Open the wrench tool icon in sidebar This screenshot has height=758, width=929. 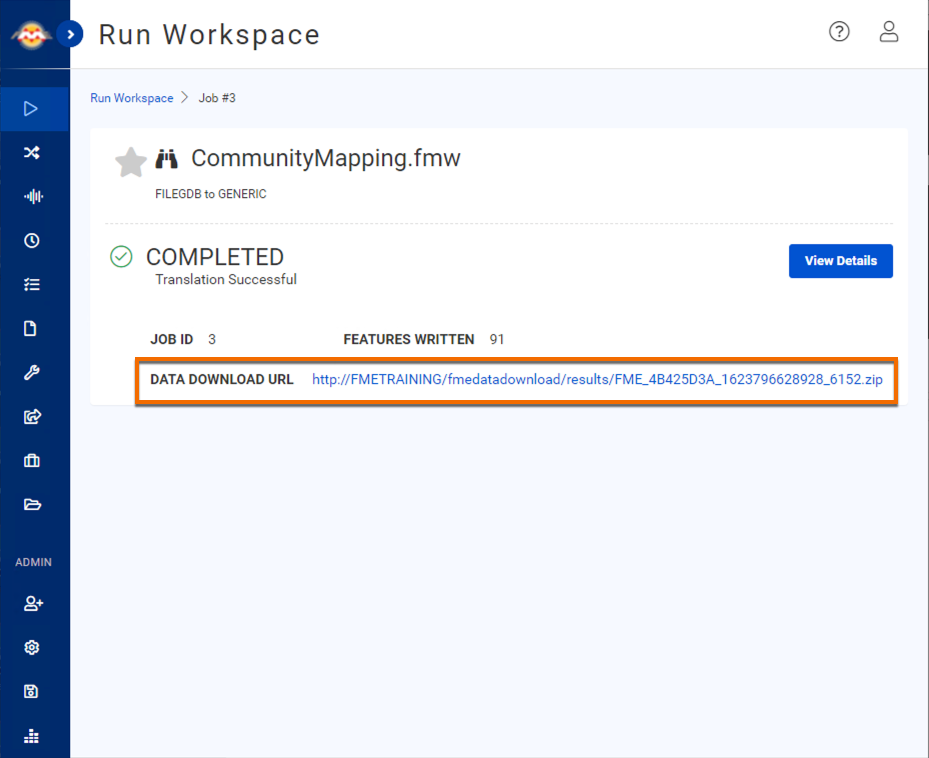31,372
